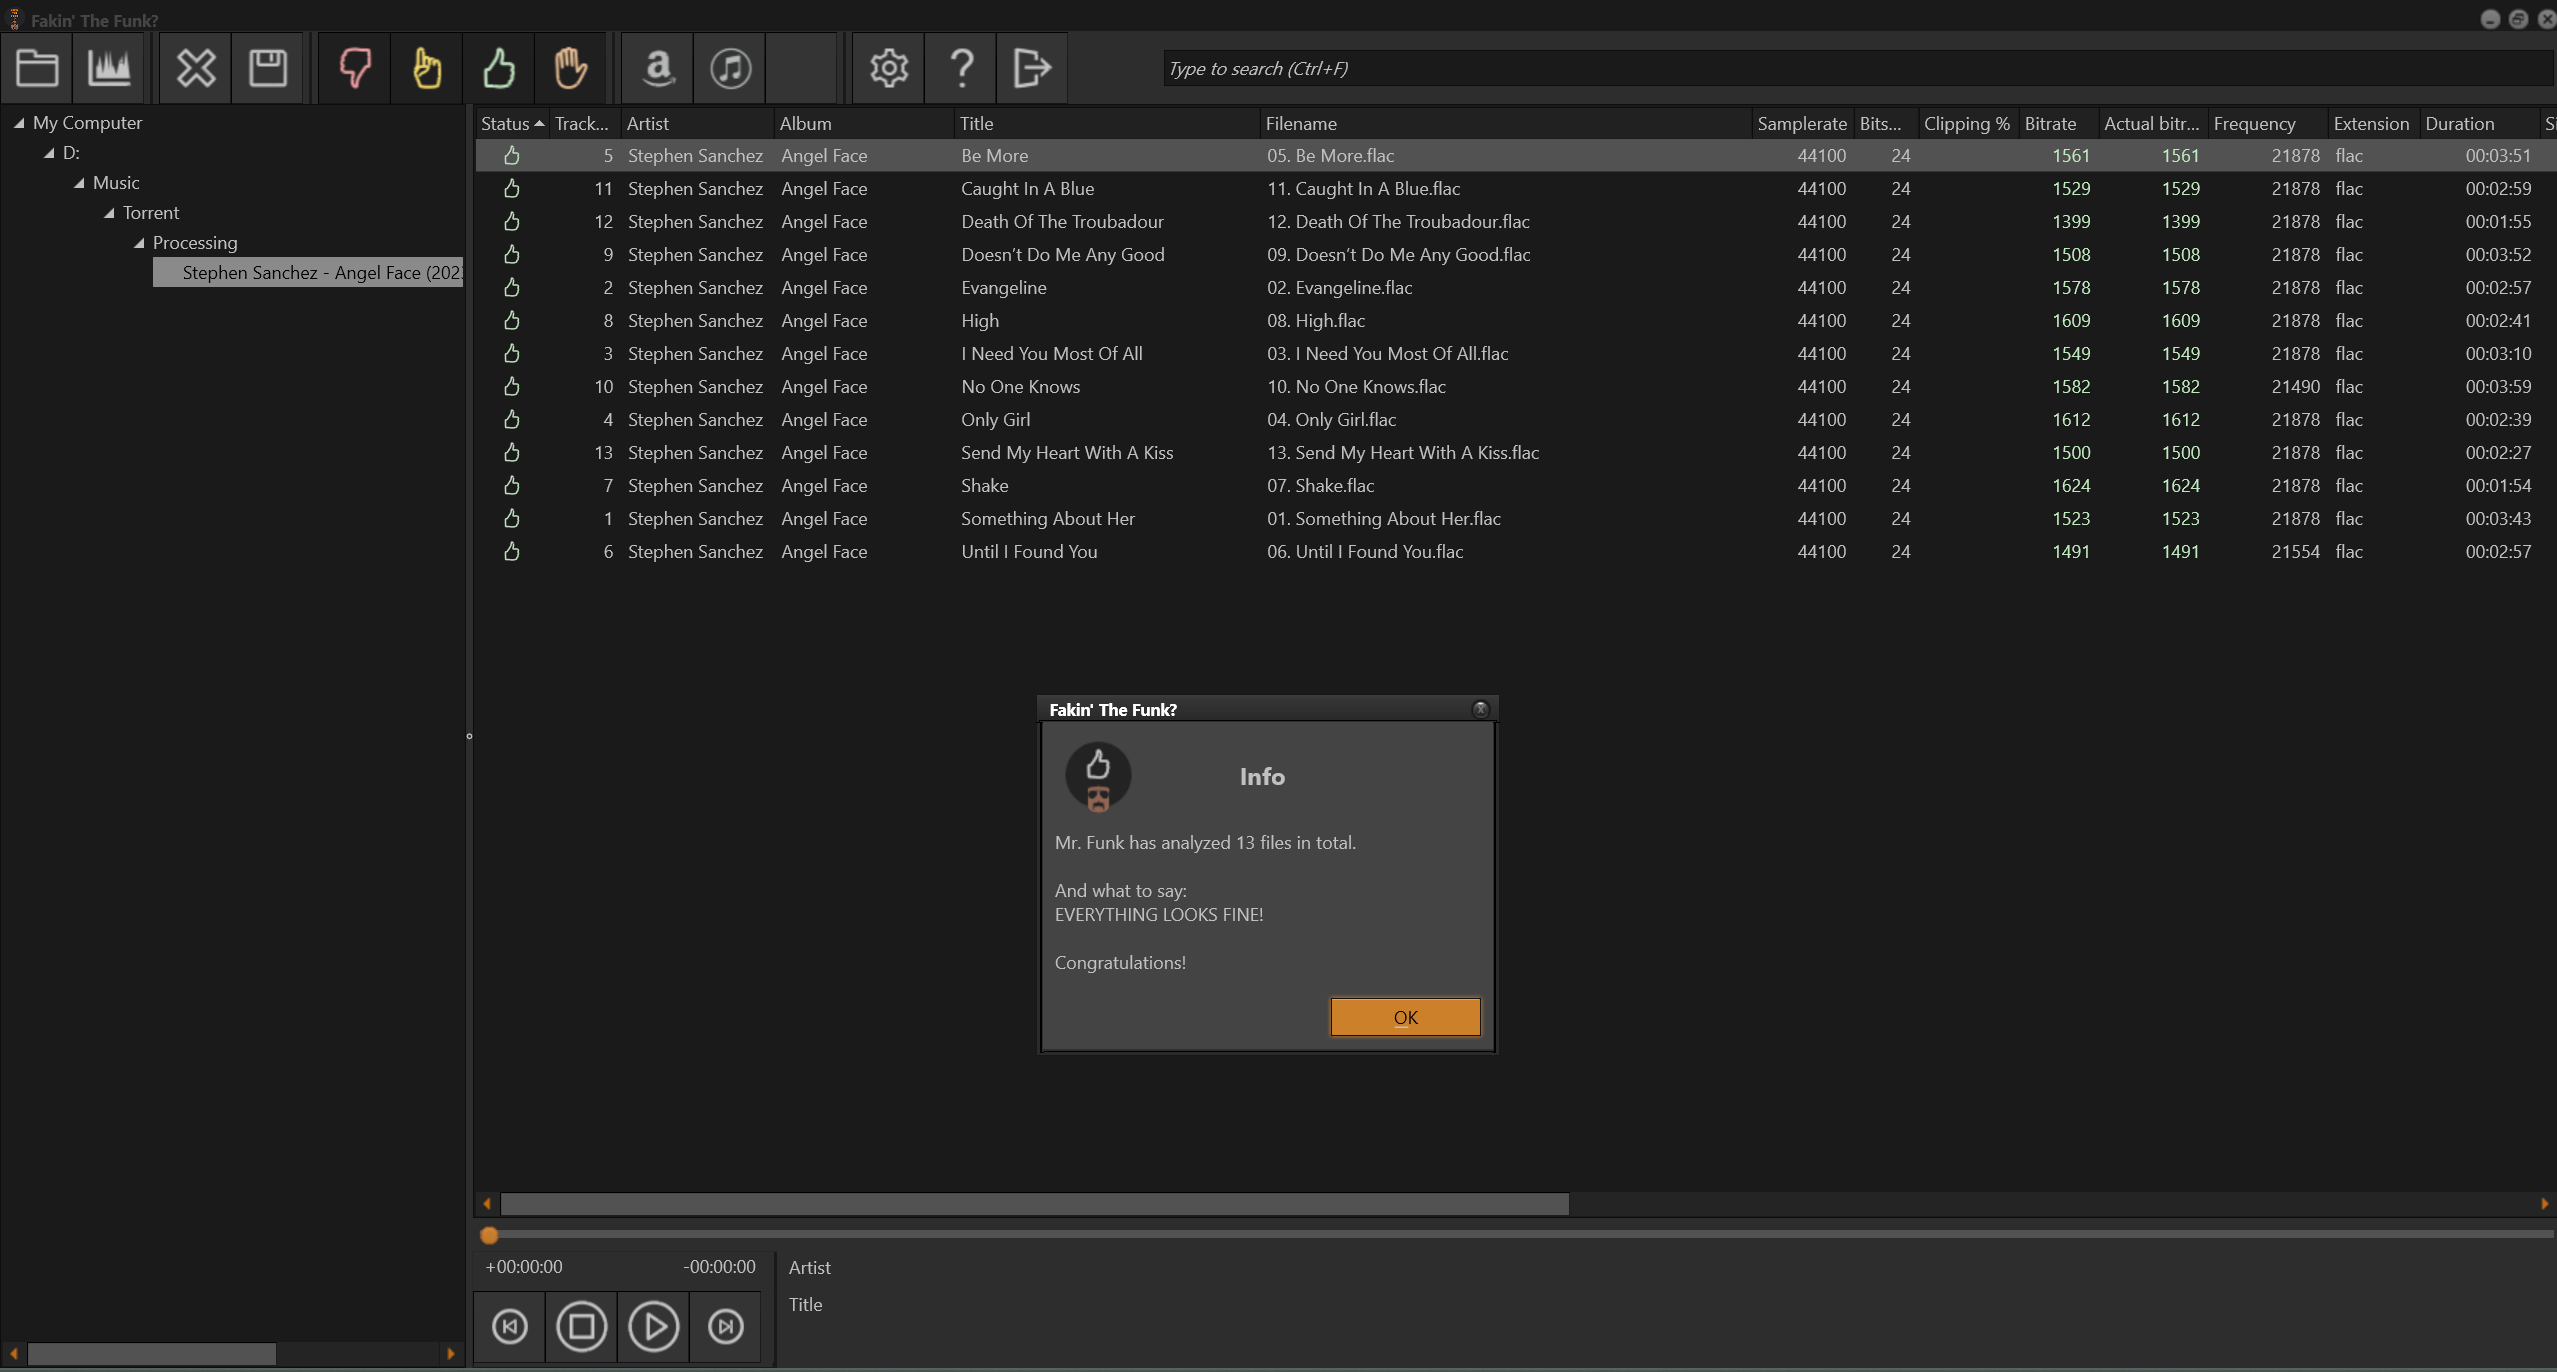Screen dimensions: 2557x1372
Task: Click the X-shaped clear list icon
Action: [x=196, y=68]
